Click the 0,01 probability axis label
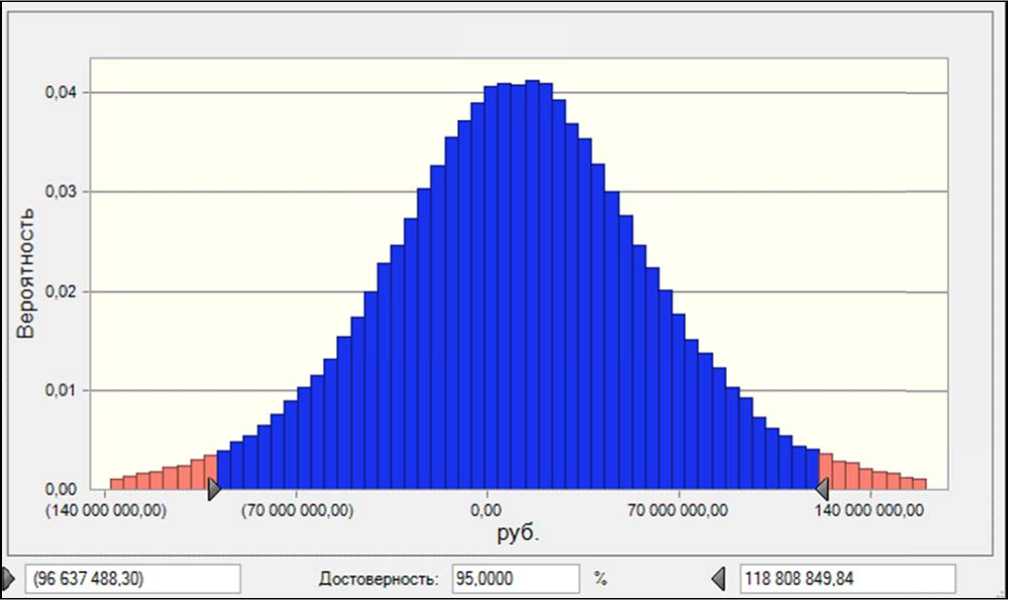The image size is (1009, 600). [60, 391]
